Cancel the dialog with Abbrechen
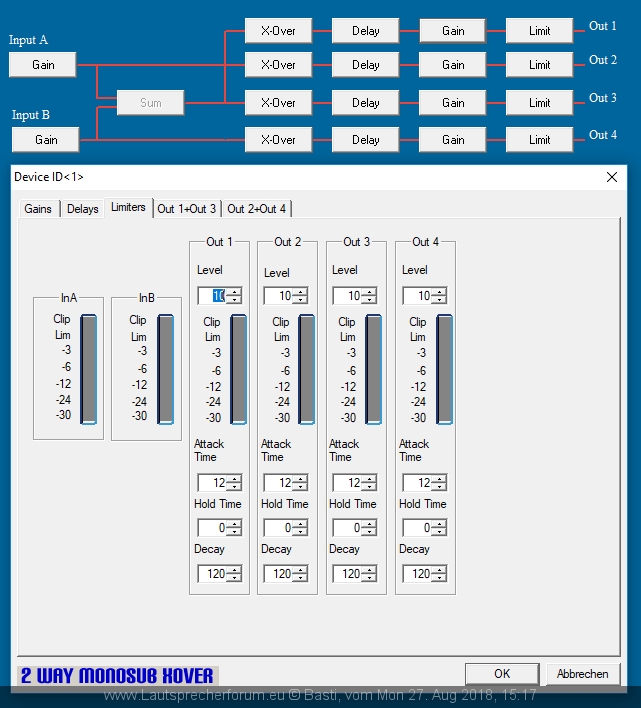This screenshot has width=641, height=708. 583,674
